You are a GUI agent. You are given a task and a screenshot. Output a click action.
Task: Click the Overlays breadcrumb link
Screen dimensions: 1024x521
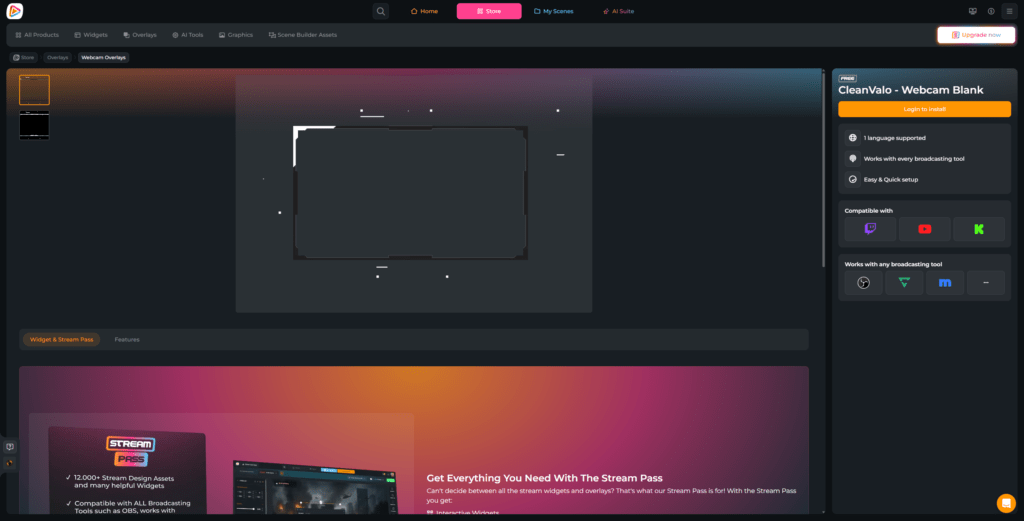57,58
